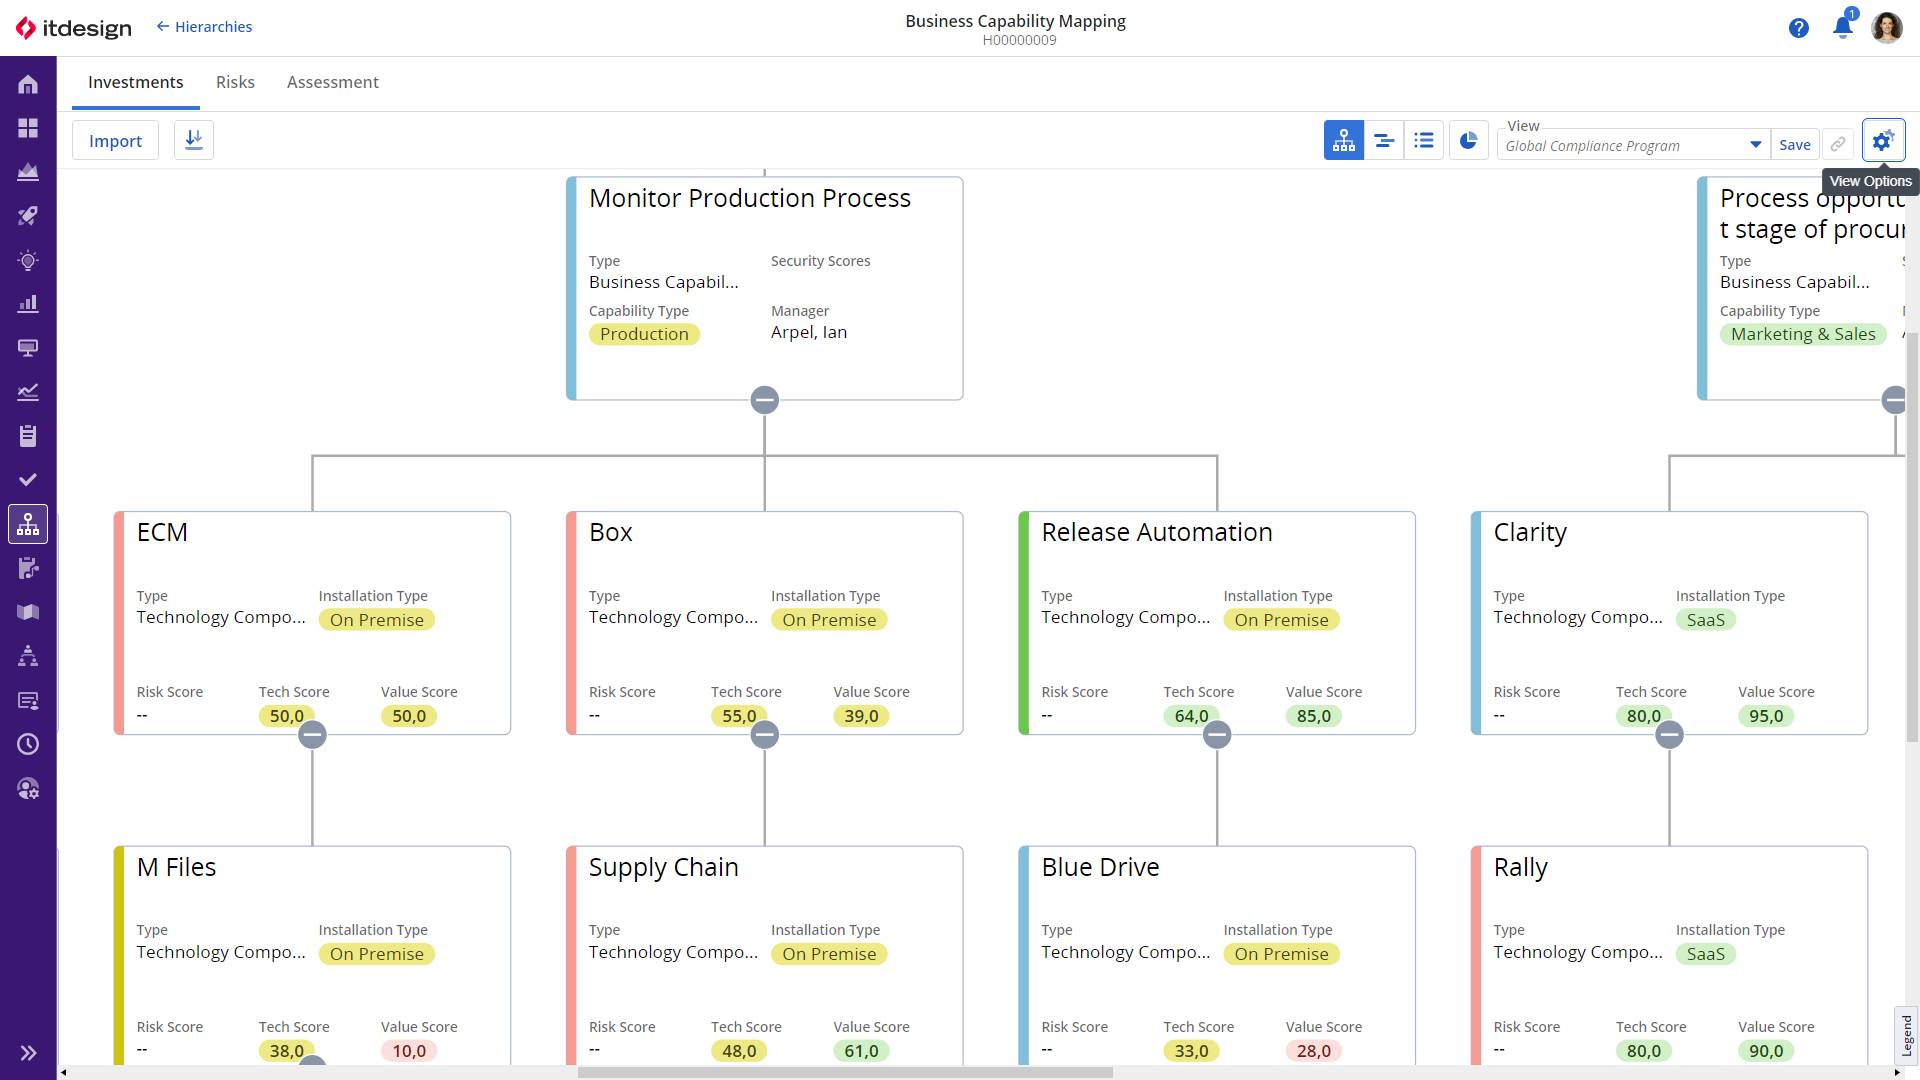The width and height of the screenshot is (1920, 1080).
Task: Click the scroll right arrow
Action: click(1897, 1072)
